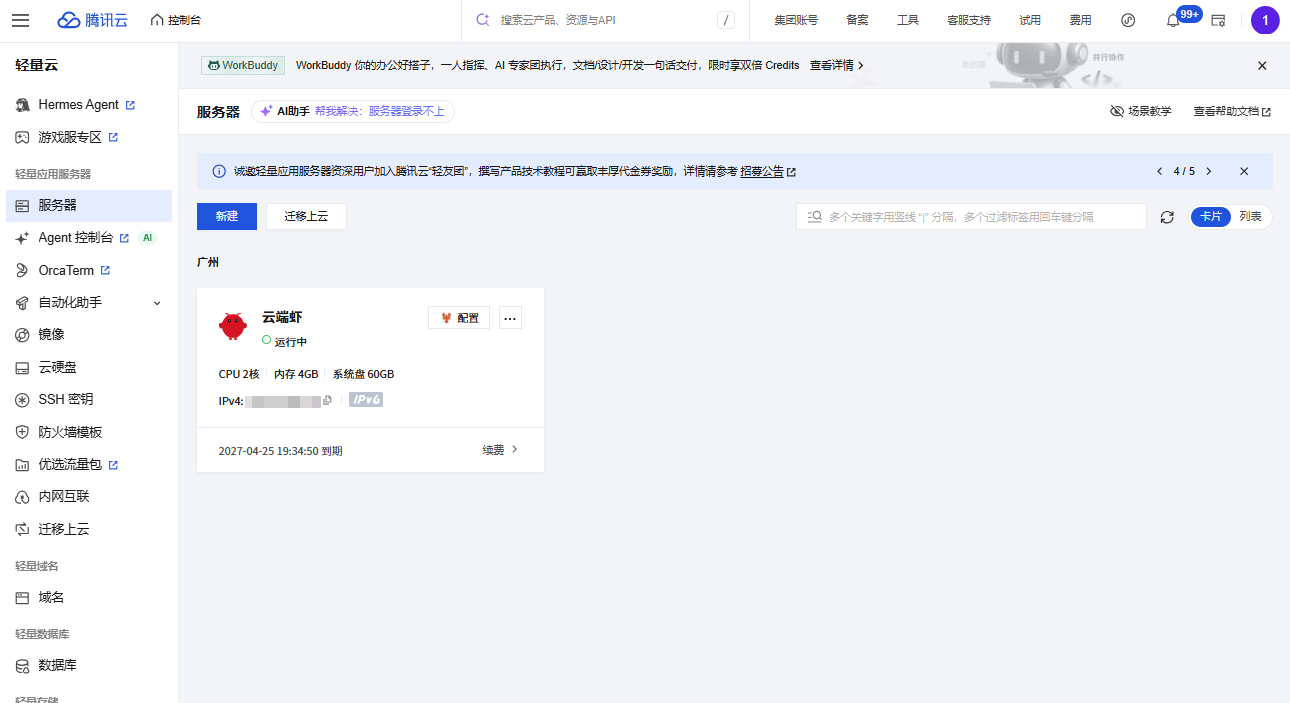This screenshot has width=1290, height=703.
Task: Switch to 卡片 view
Action: tap(1211, 217)
